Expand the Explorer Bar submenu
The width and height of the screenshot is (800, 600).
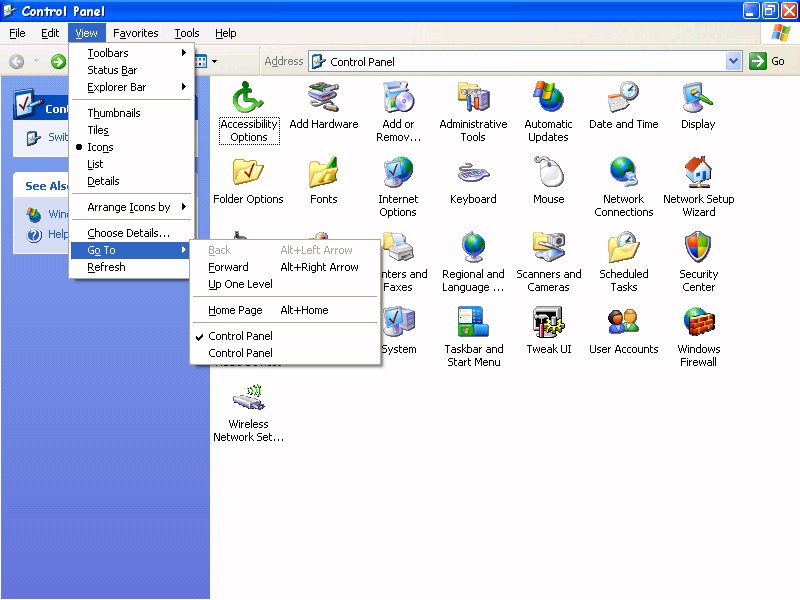(131, 87)
